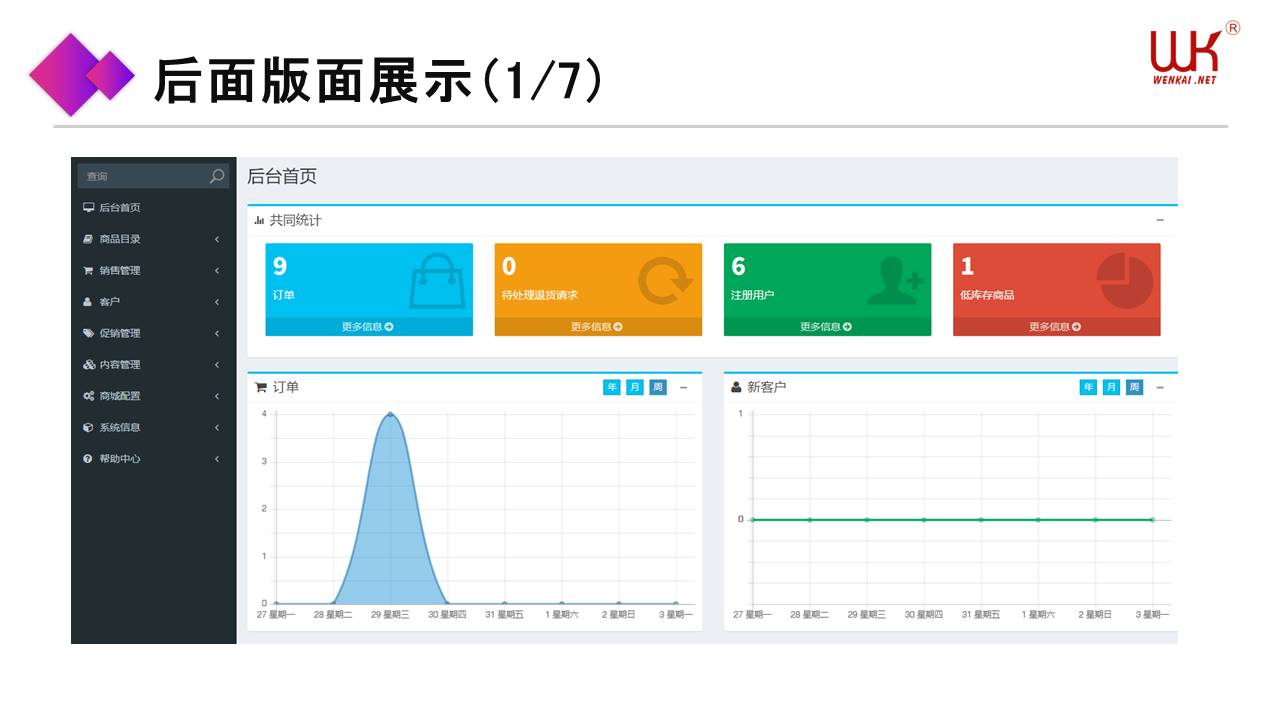Collapse the 共同统计 panel with minus button
This screenshot has width=1280, height=720.
(x=1160, y=220)
